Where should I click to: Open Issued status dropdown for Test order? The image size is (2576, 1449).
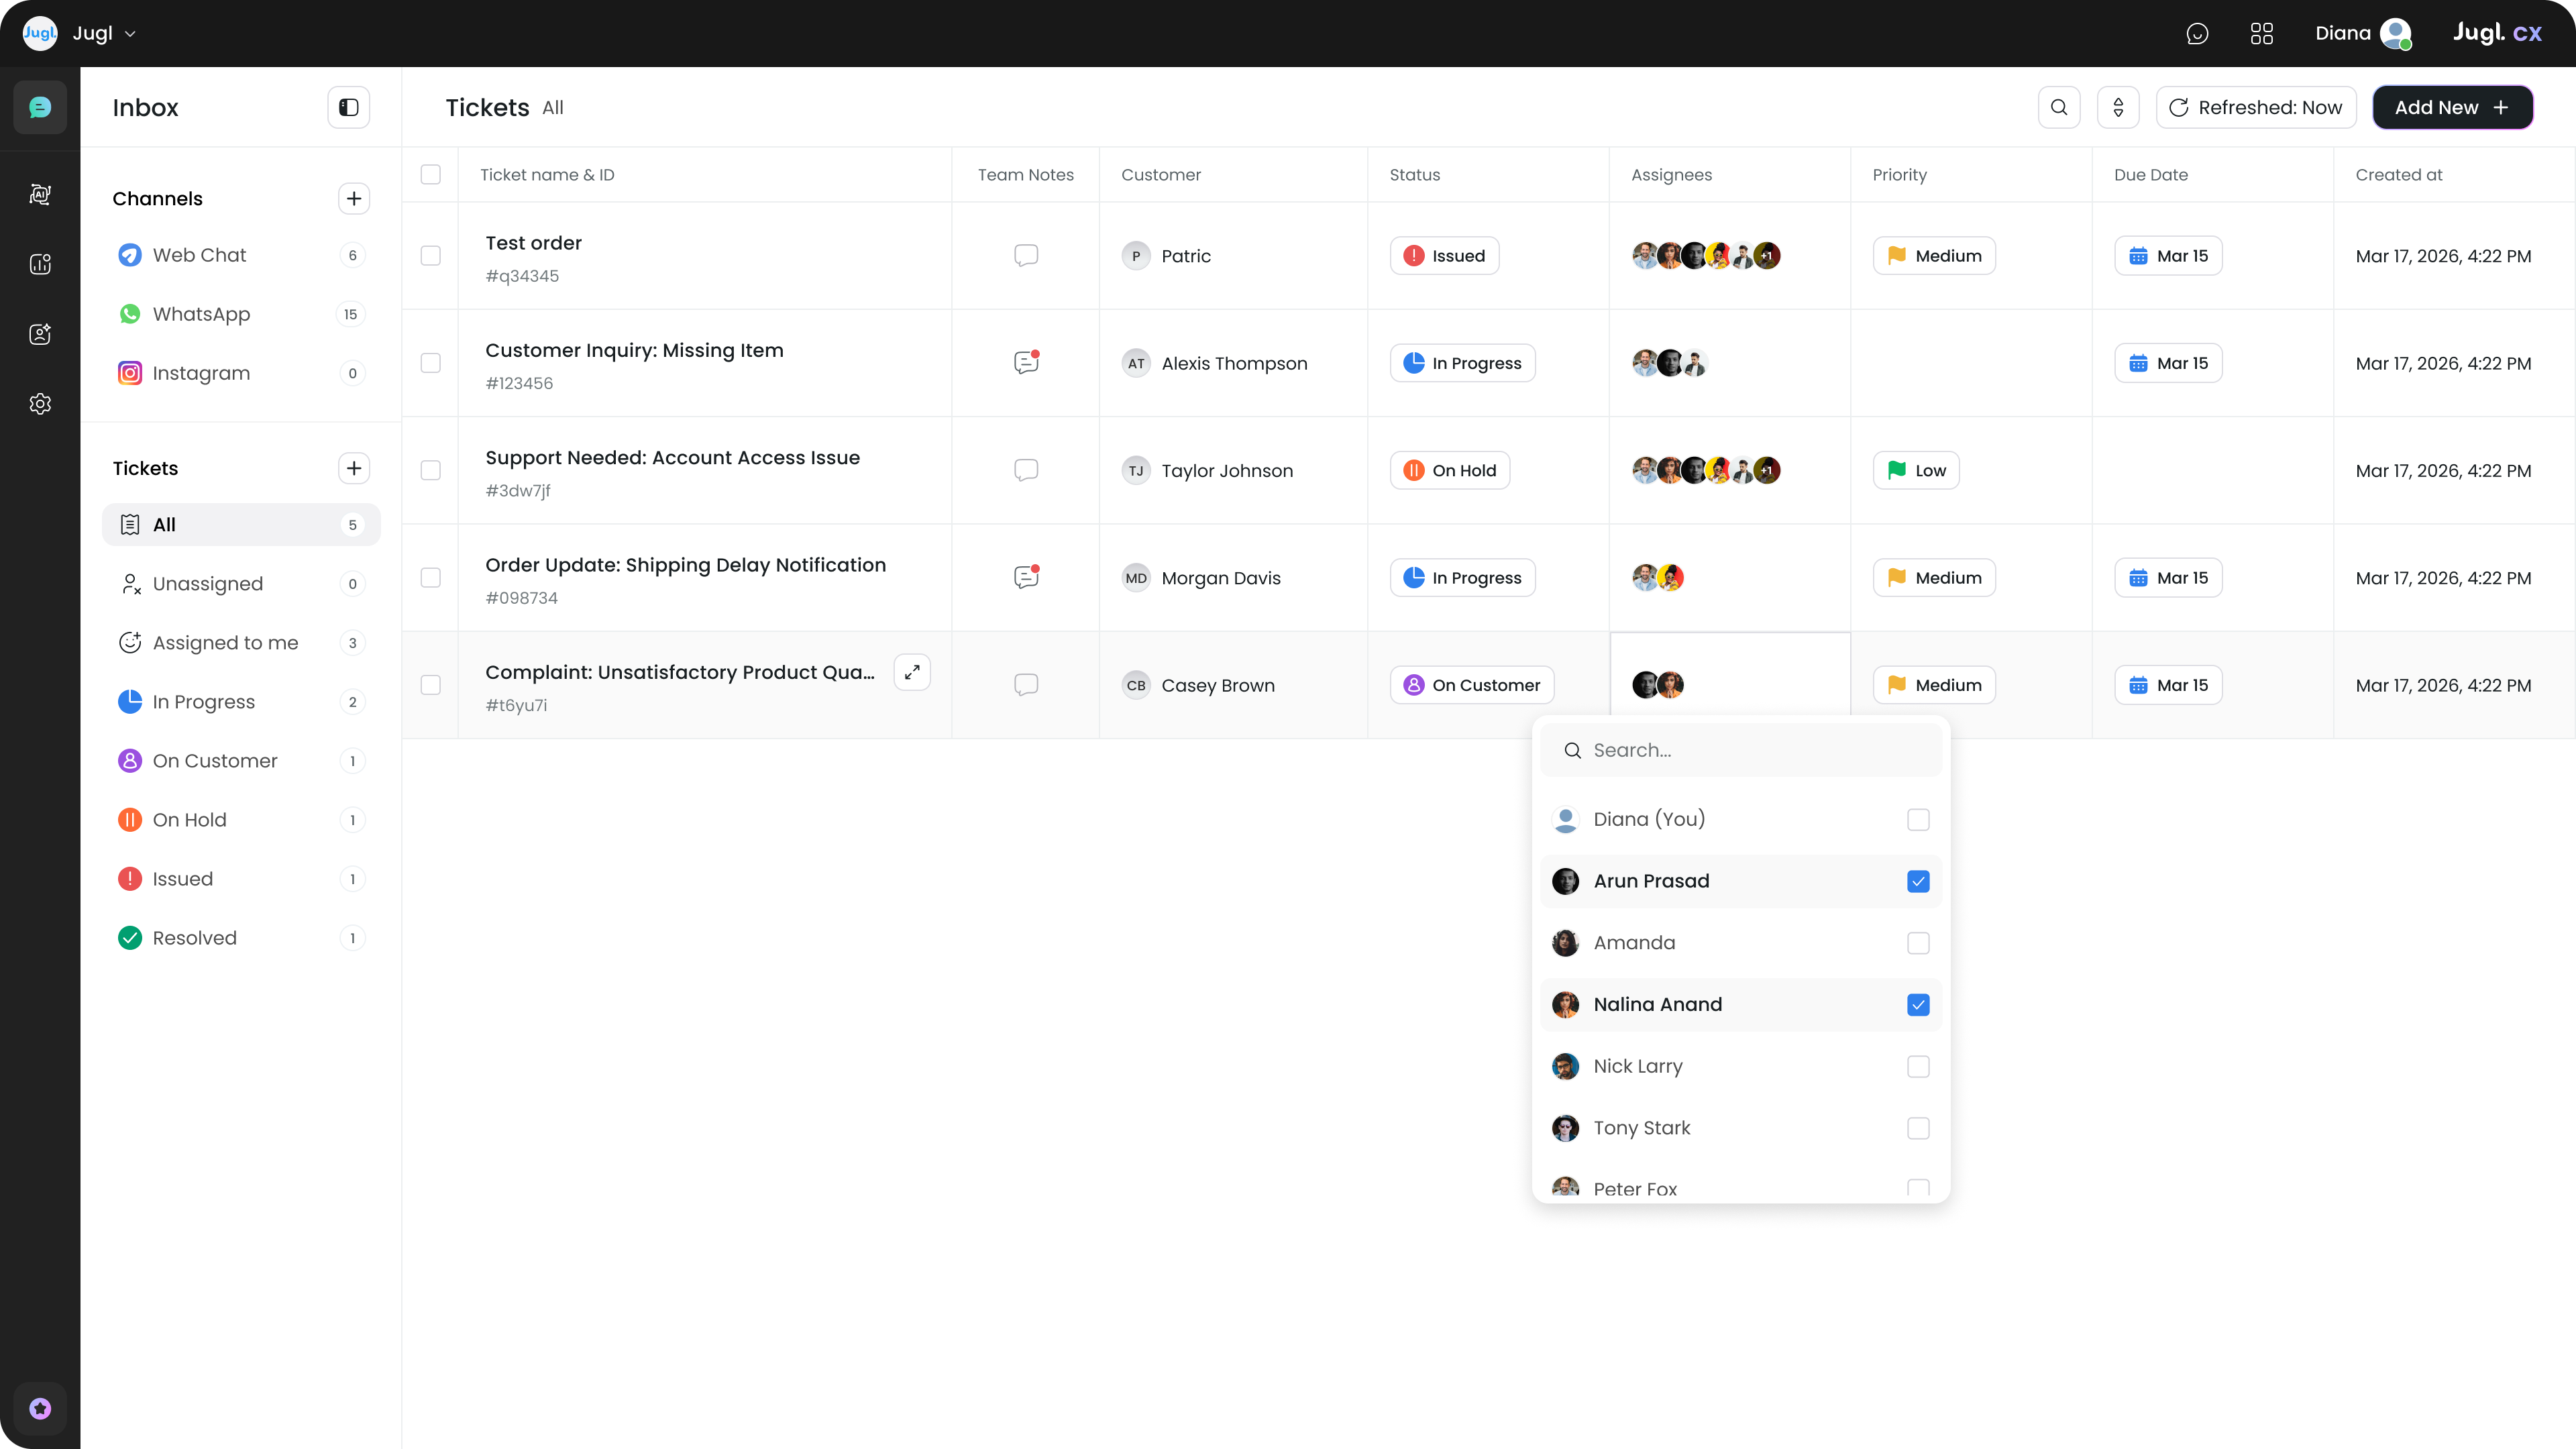(x=1444, y=255)
